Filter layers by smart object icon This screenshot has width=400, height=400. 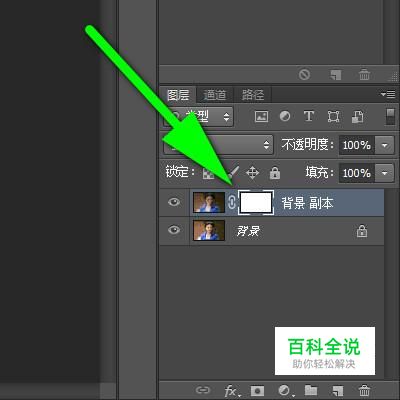pos(357,117)
